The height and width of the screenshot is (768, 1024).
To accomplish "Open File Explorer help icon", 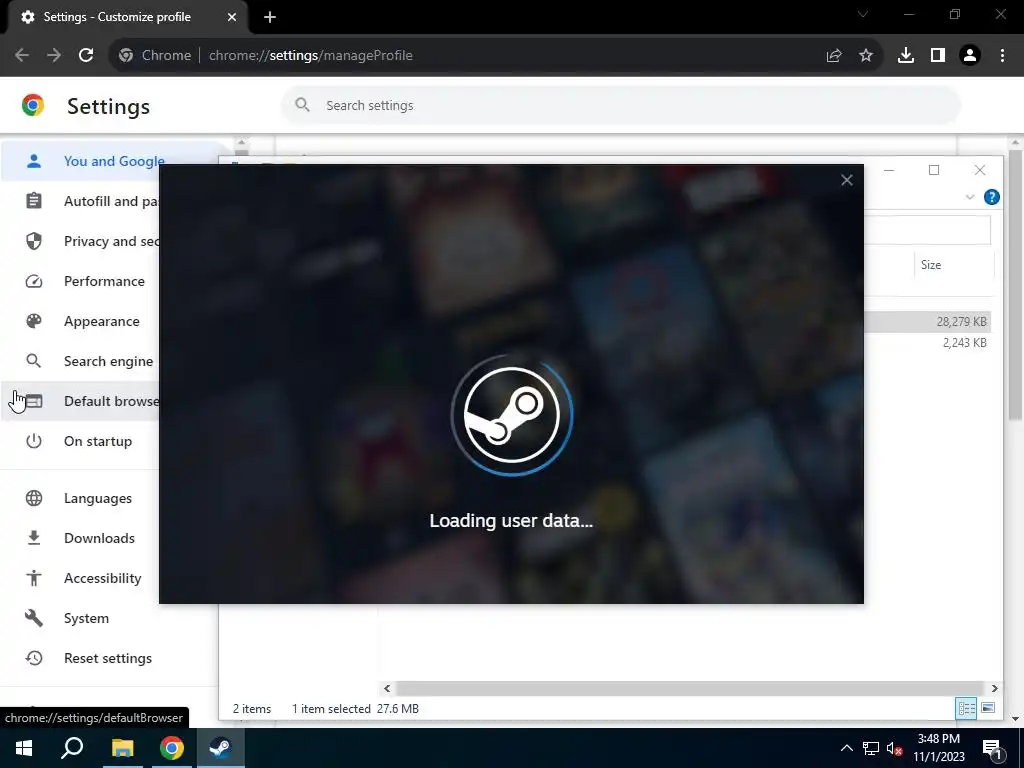I will pyautogui.click(x=991, y=197).
